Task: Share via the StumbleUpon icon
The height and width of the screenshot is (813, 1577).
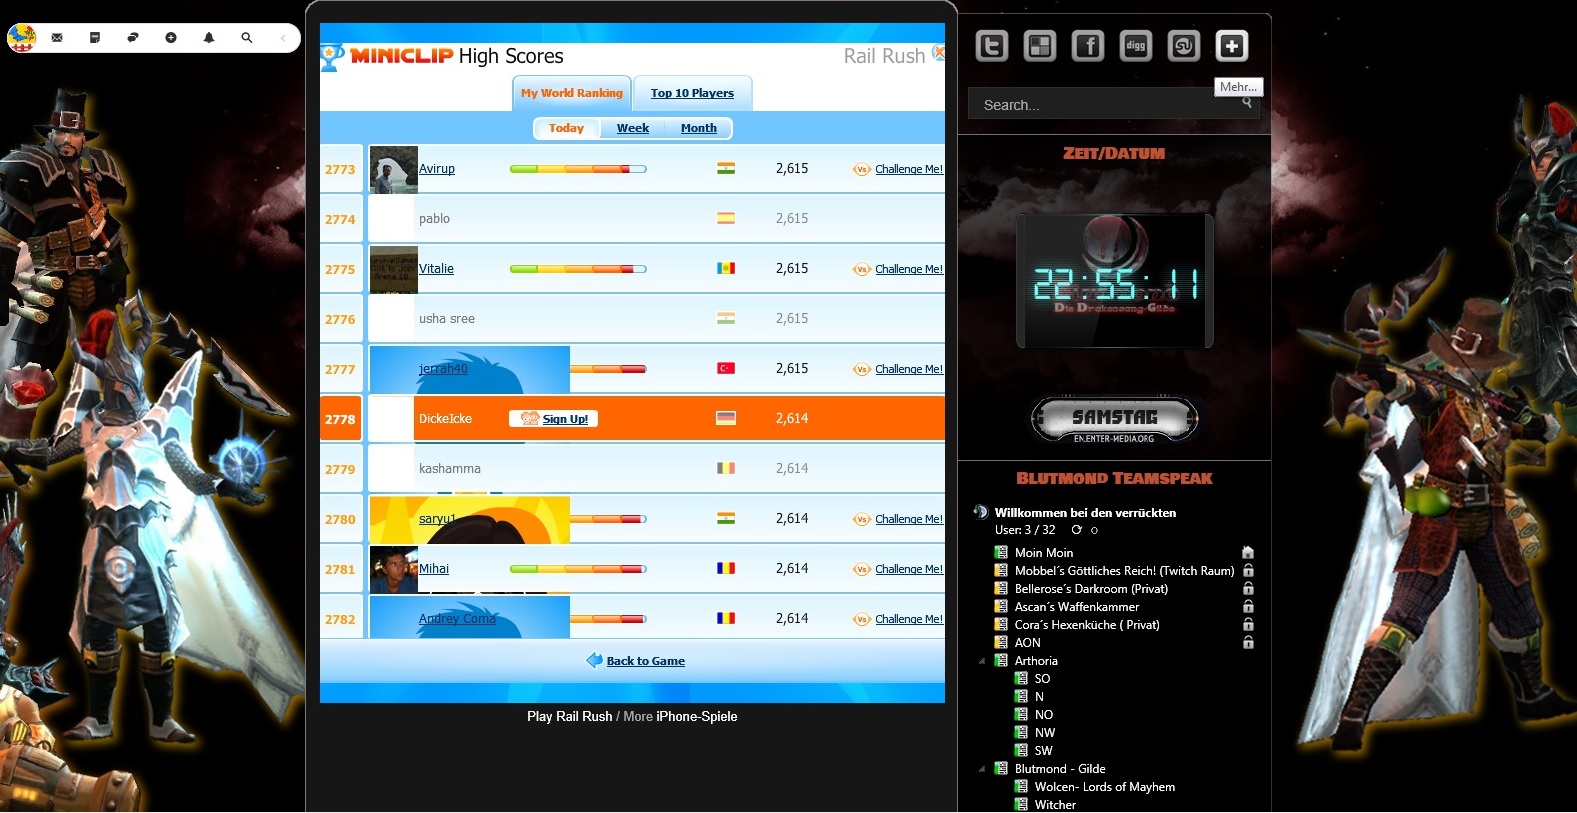Action: pos(1184,46)
